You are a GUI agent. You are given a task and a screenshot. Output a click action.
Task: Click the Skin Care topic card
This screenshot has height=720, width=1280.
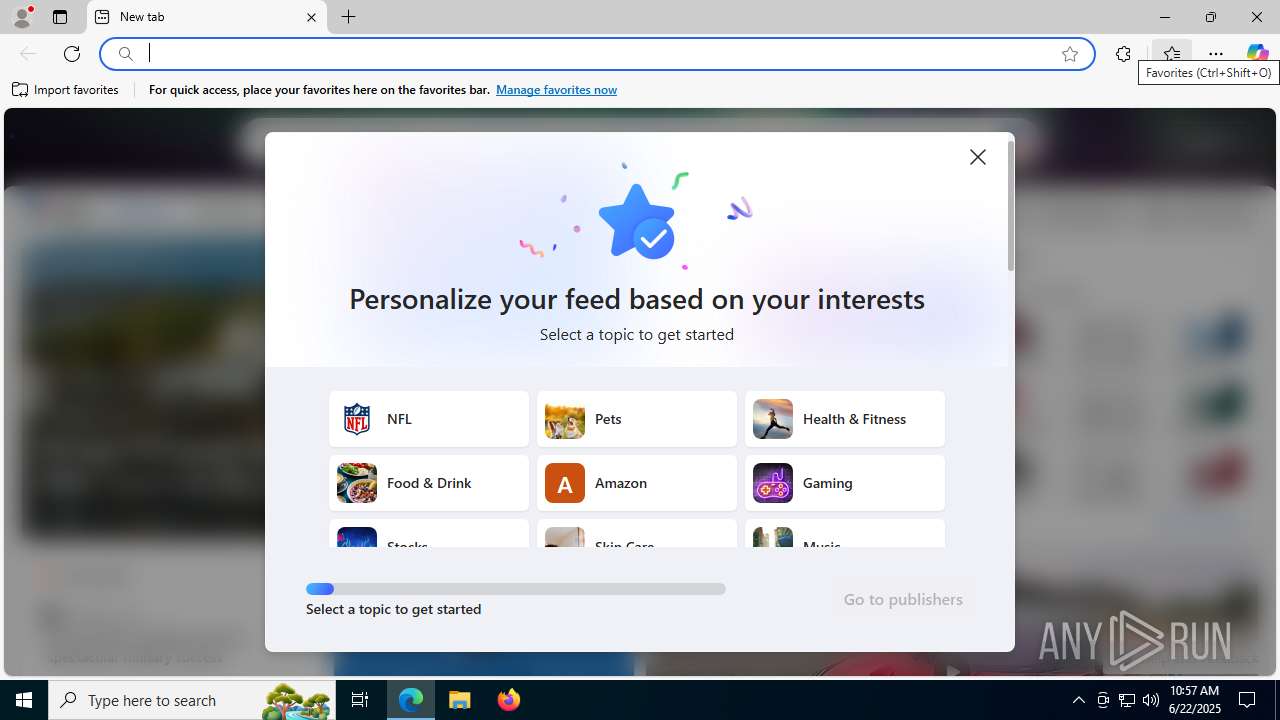[637, 533]
